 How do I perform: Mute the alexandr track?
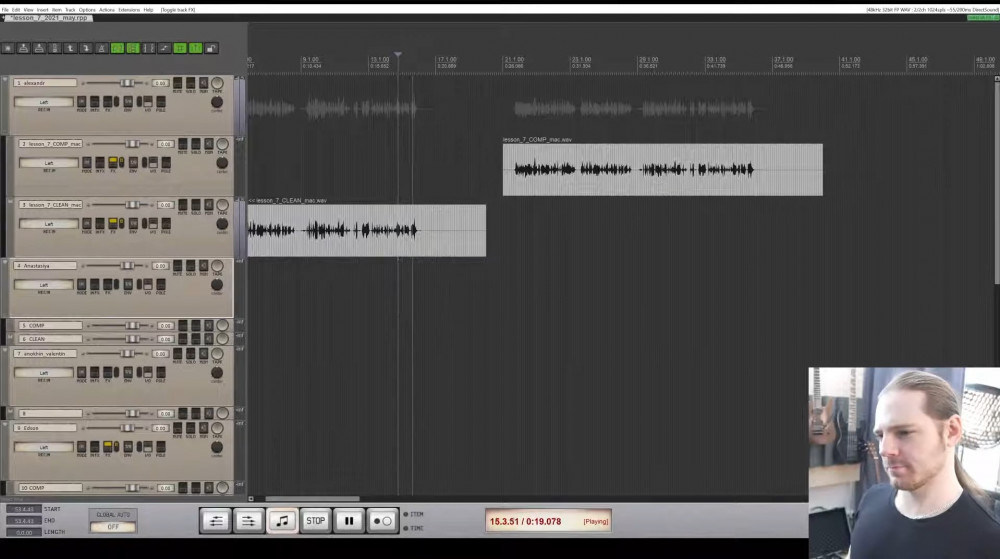[x=178, y=83]
